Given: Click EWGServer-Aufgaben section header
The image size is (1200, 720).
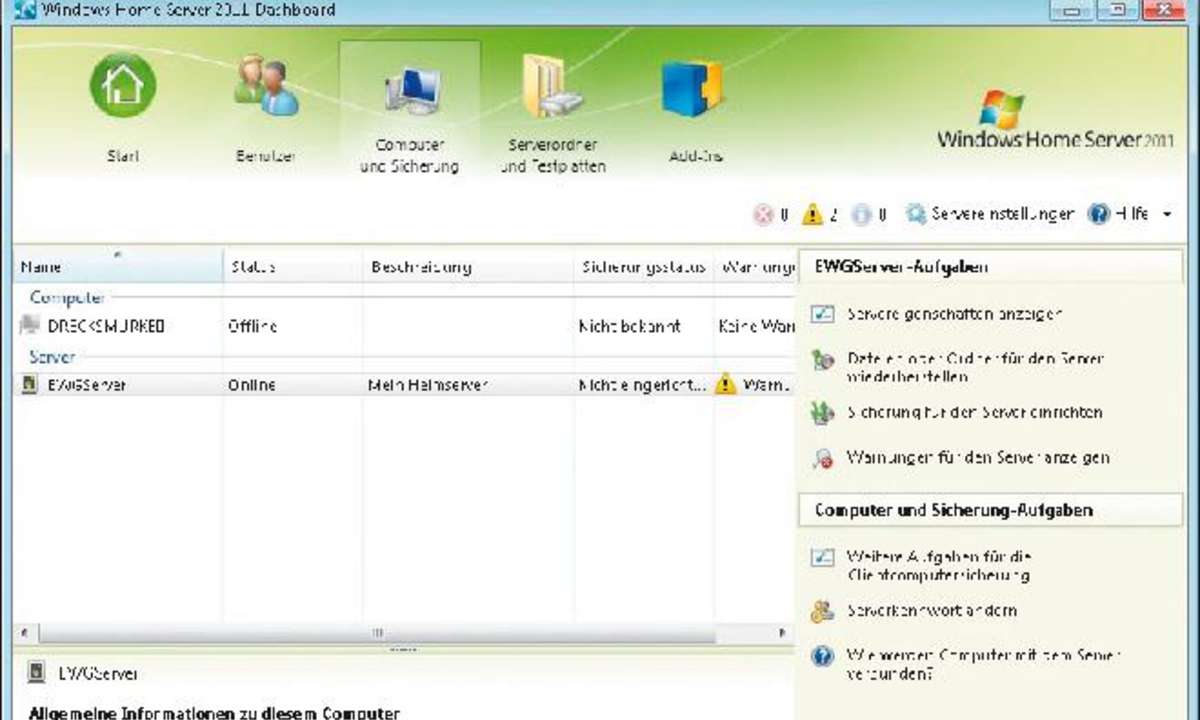Looking at the screenshot, I should click(990, 267).
